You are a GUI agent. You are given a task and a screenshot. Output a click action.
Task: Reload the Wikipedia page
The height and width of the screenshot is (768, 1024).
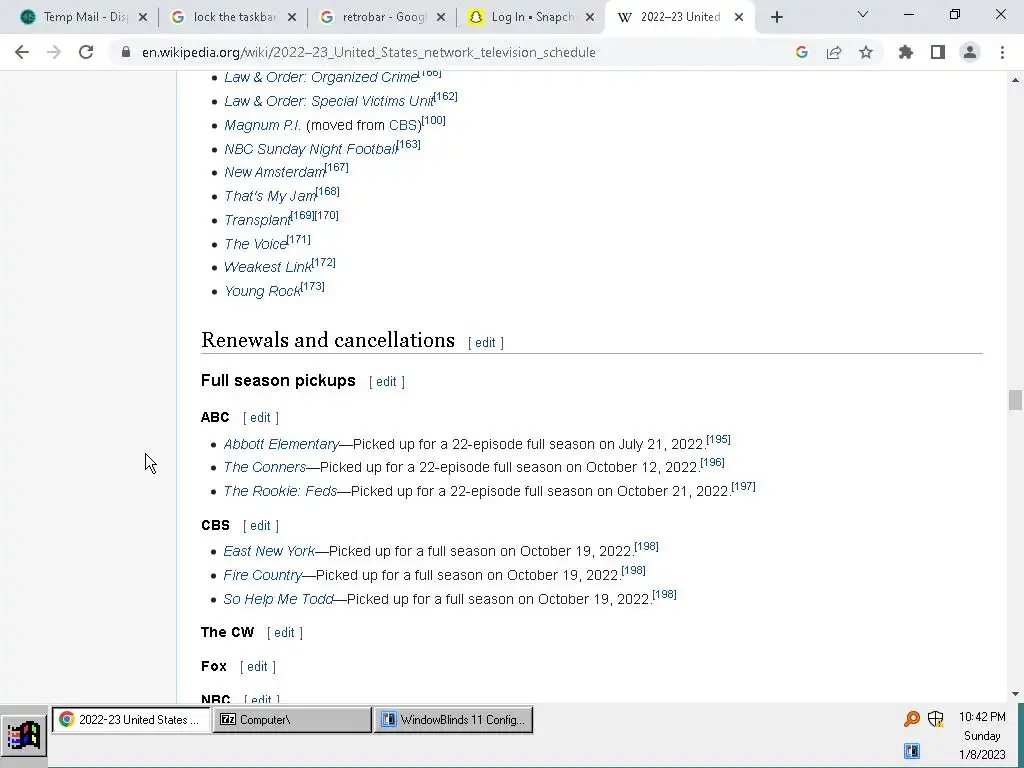coord(86,52)
